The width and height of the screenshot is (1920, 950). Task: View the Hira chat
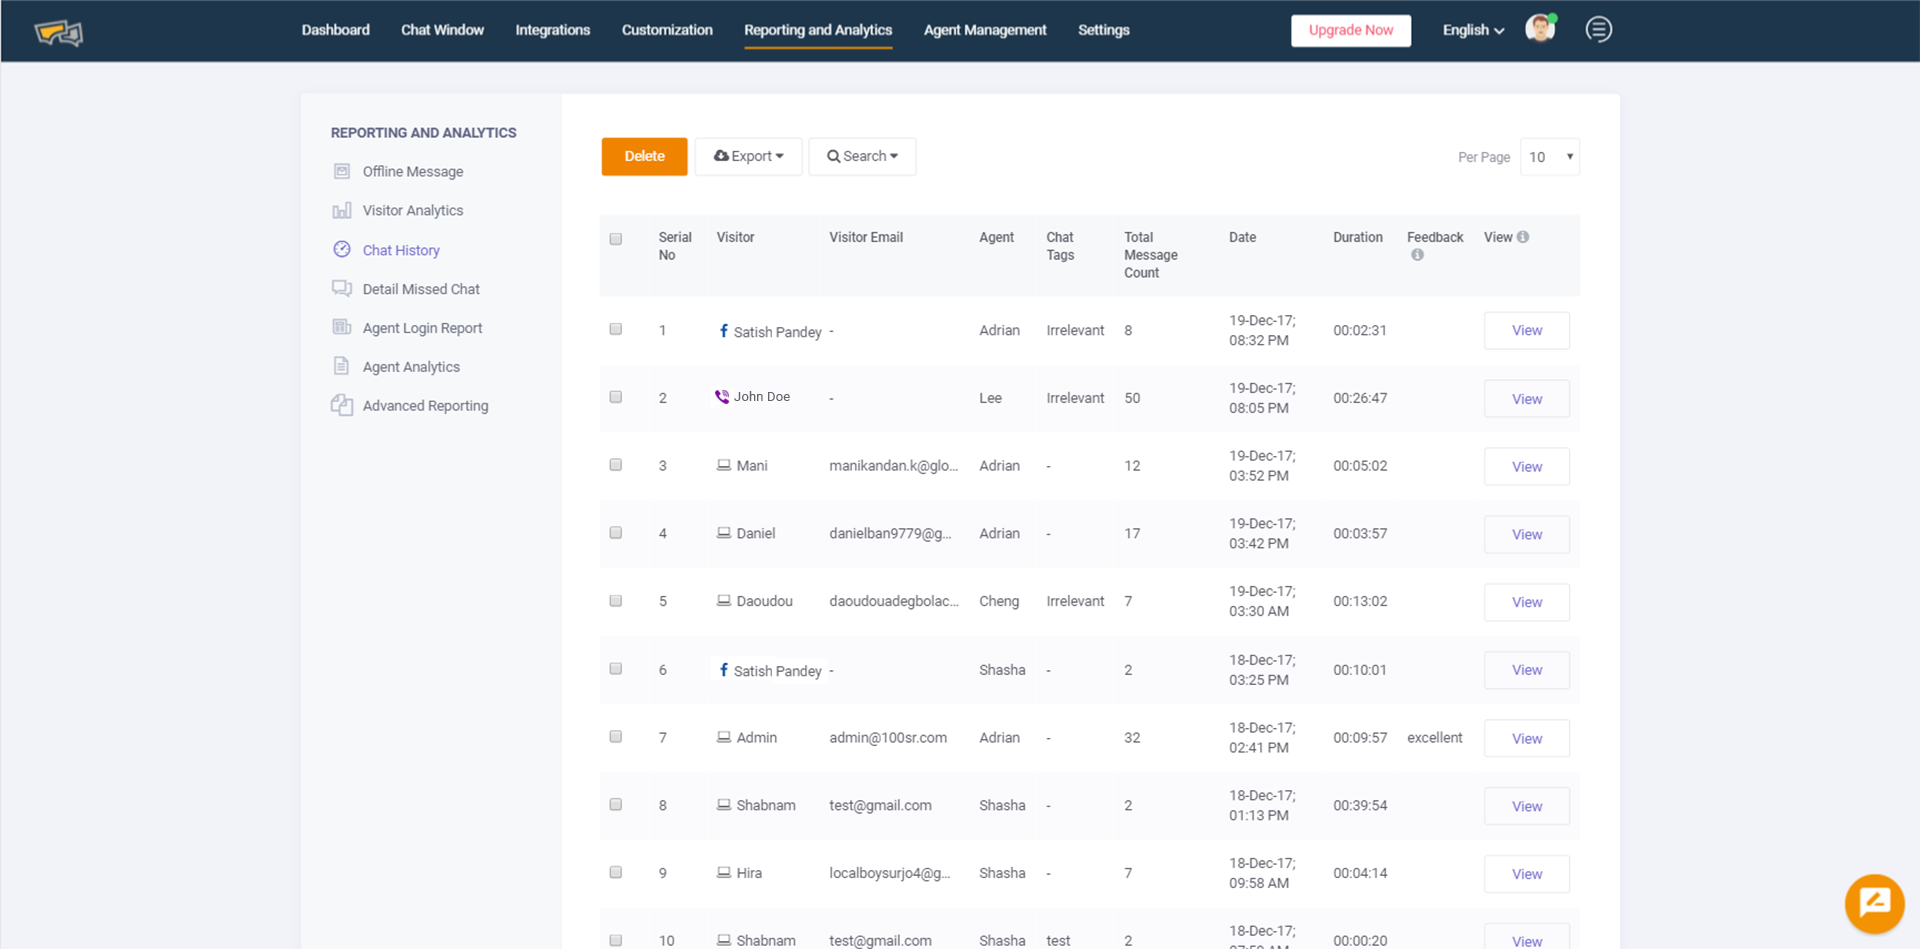(x=1527, y=874)
